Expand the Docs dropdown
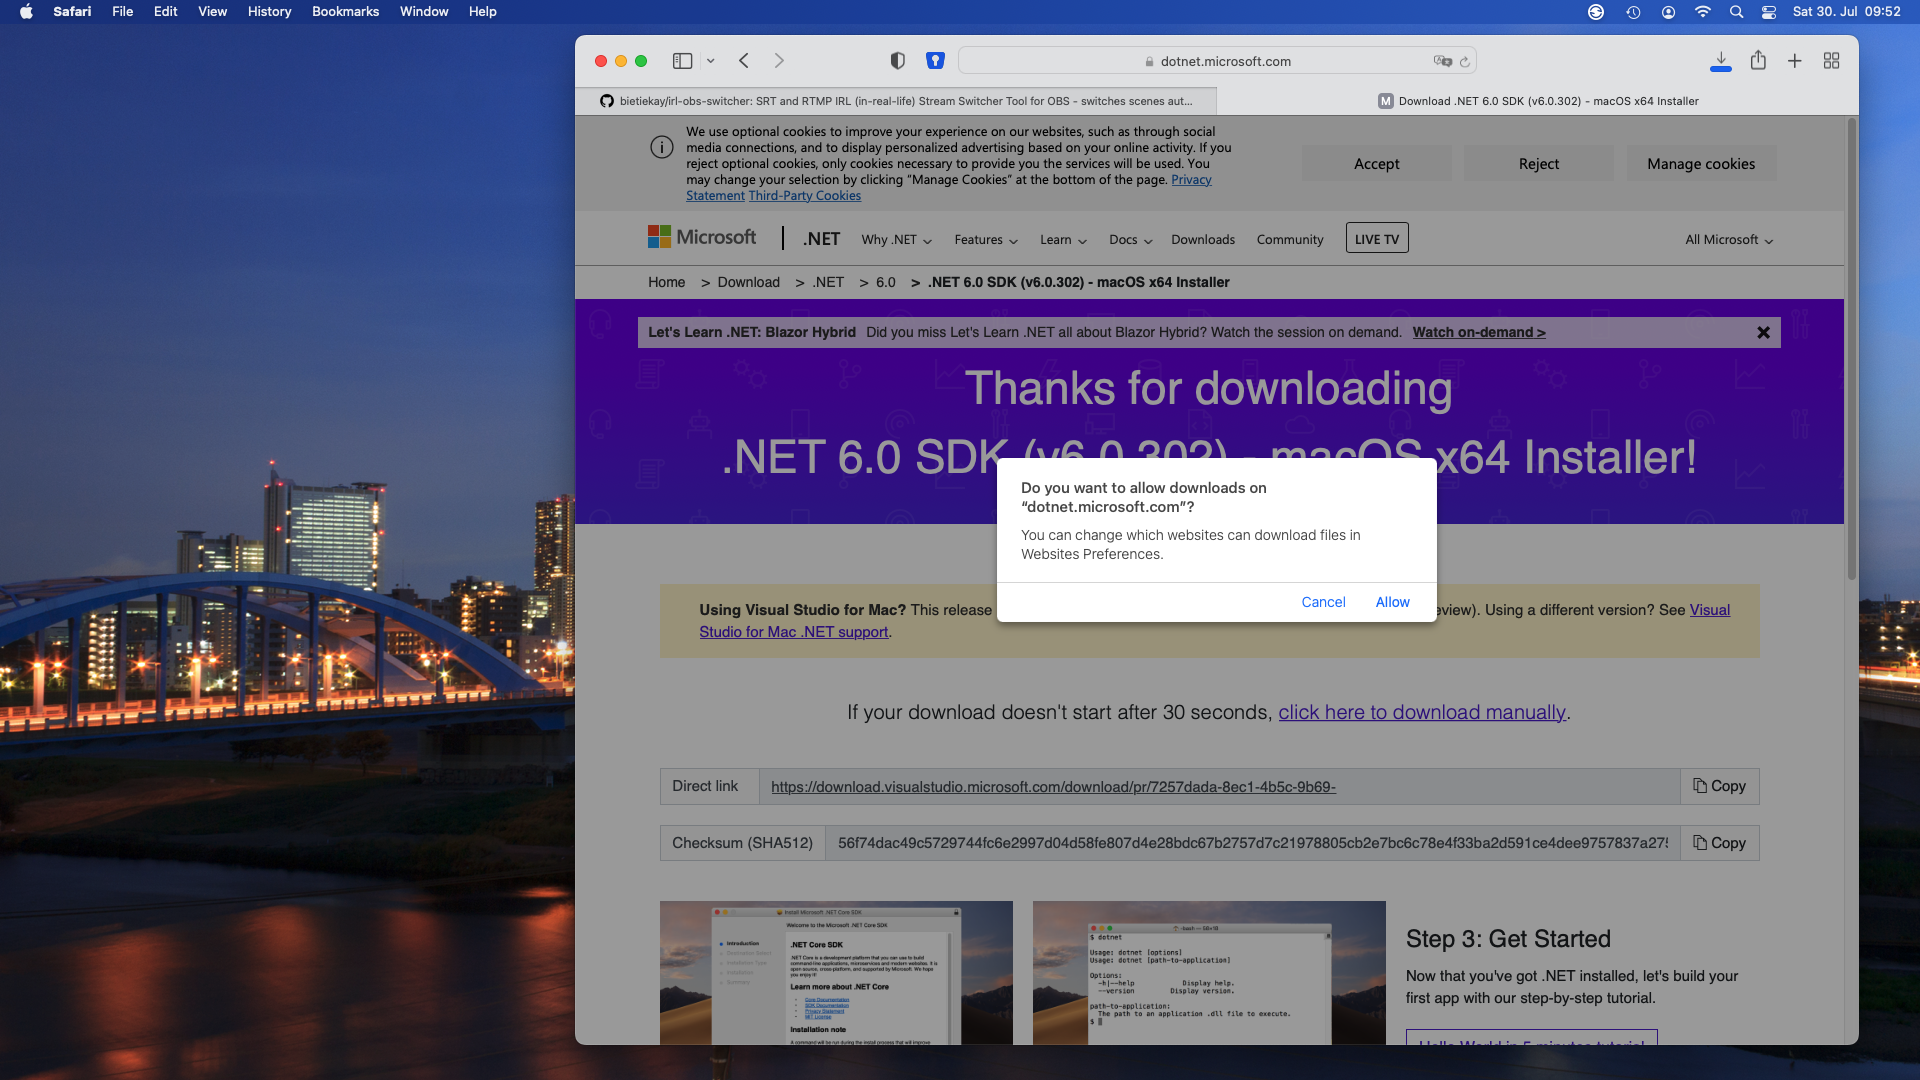 pyautogui.click(x=1130, y=240)
